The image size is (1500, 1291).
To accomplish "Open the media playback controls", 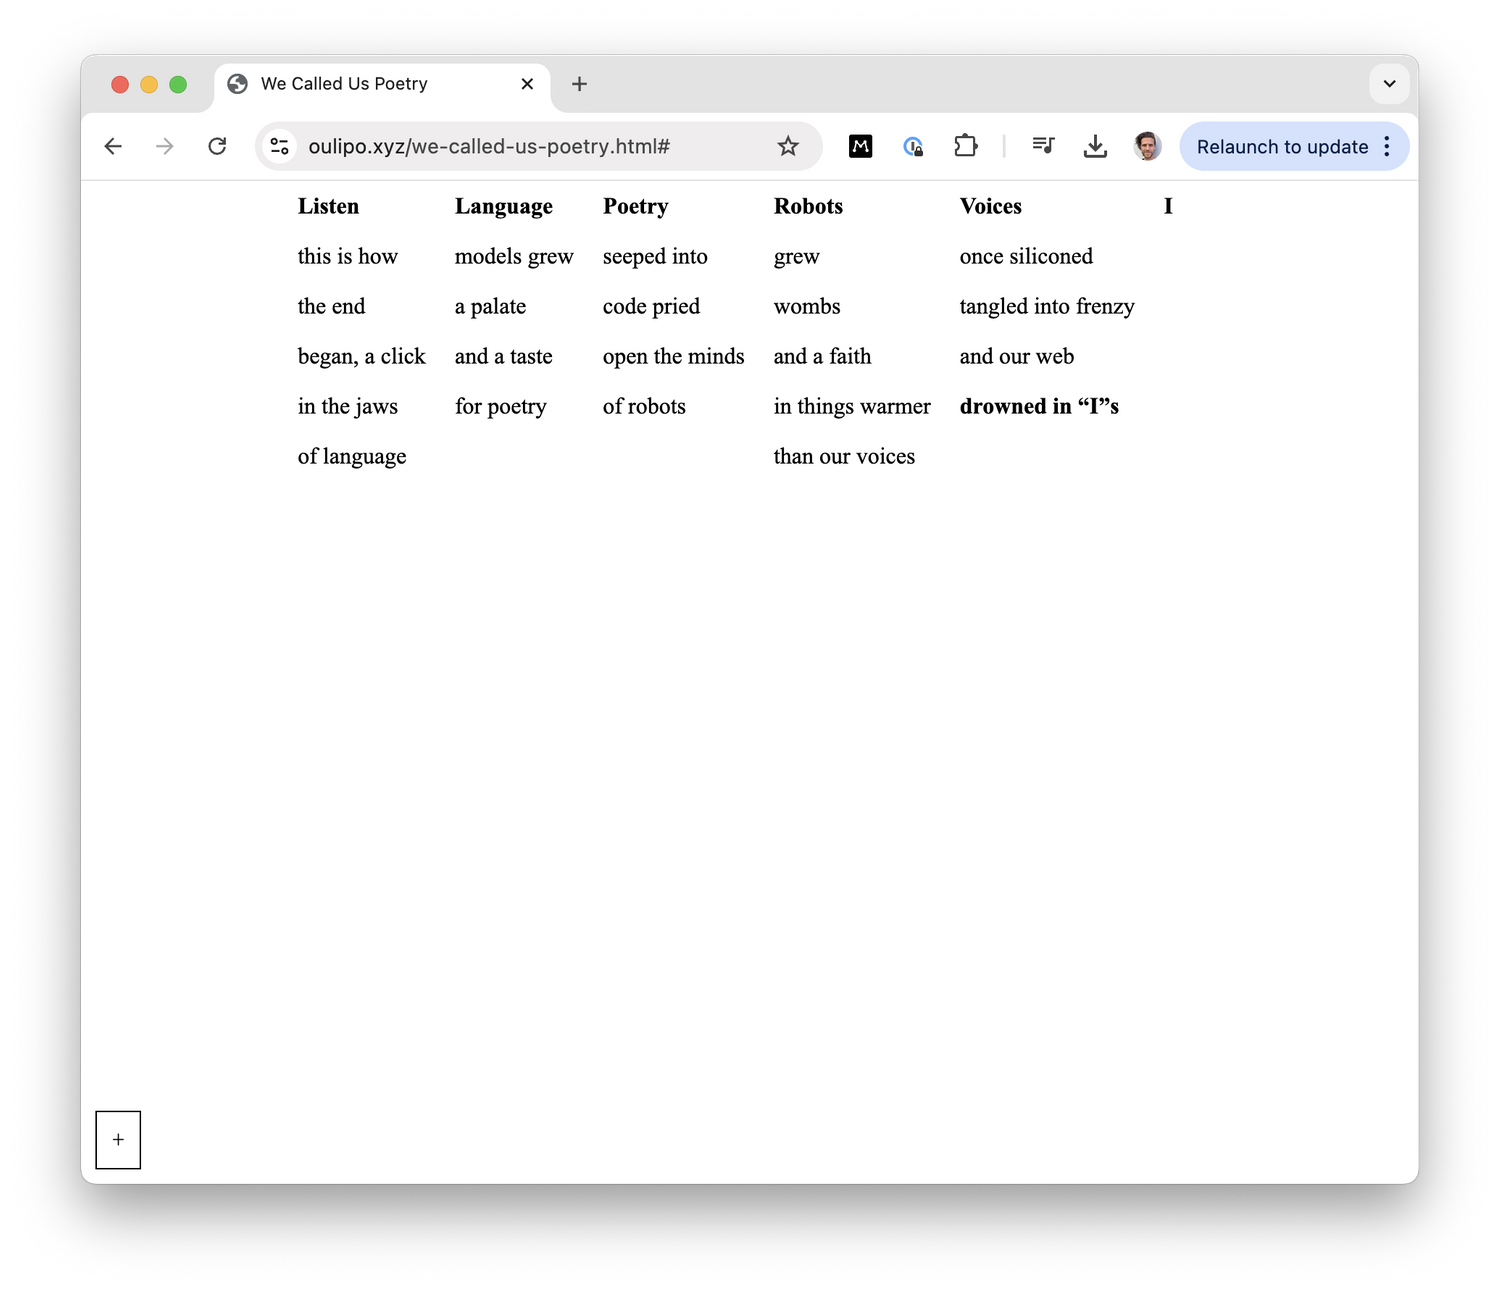I will point(1042,146).
